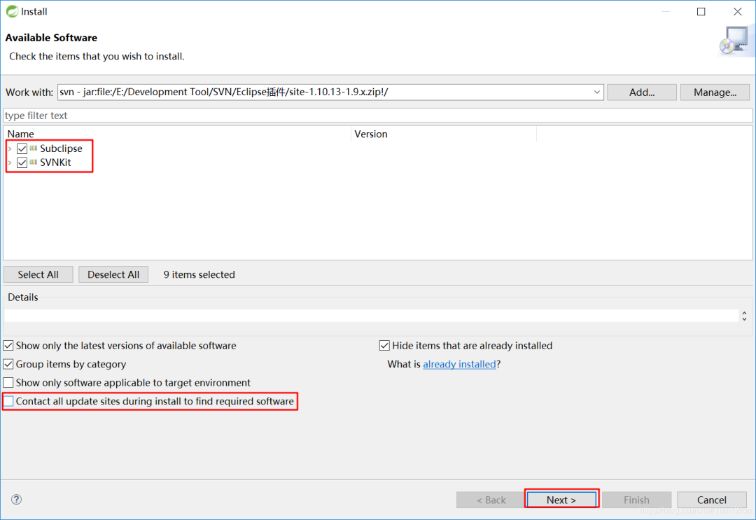Click the install wizard banner image
The height and width of the screenshot is (520, 756).
735,41
